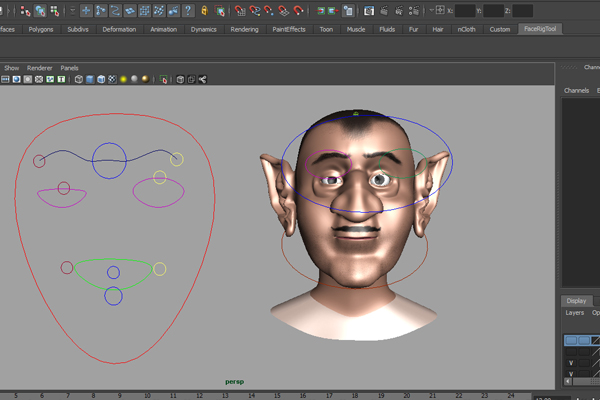Image resolution: width=600 pixels, height=400 pixels.
Task: Enable smooth shade all blue cube
Action: pos(90,79)
